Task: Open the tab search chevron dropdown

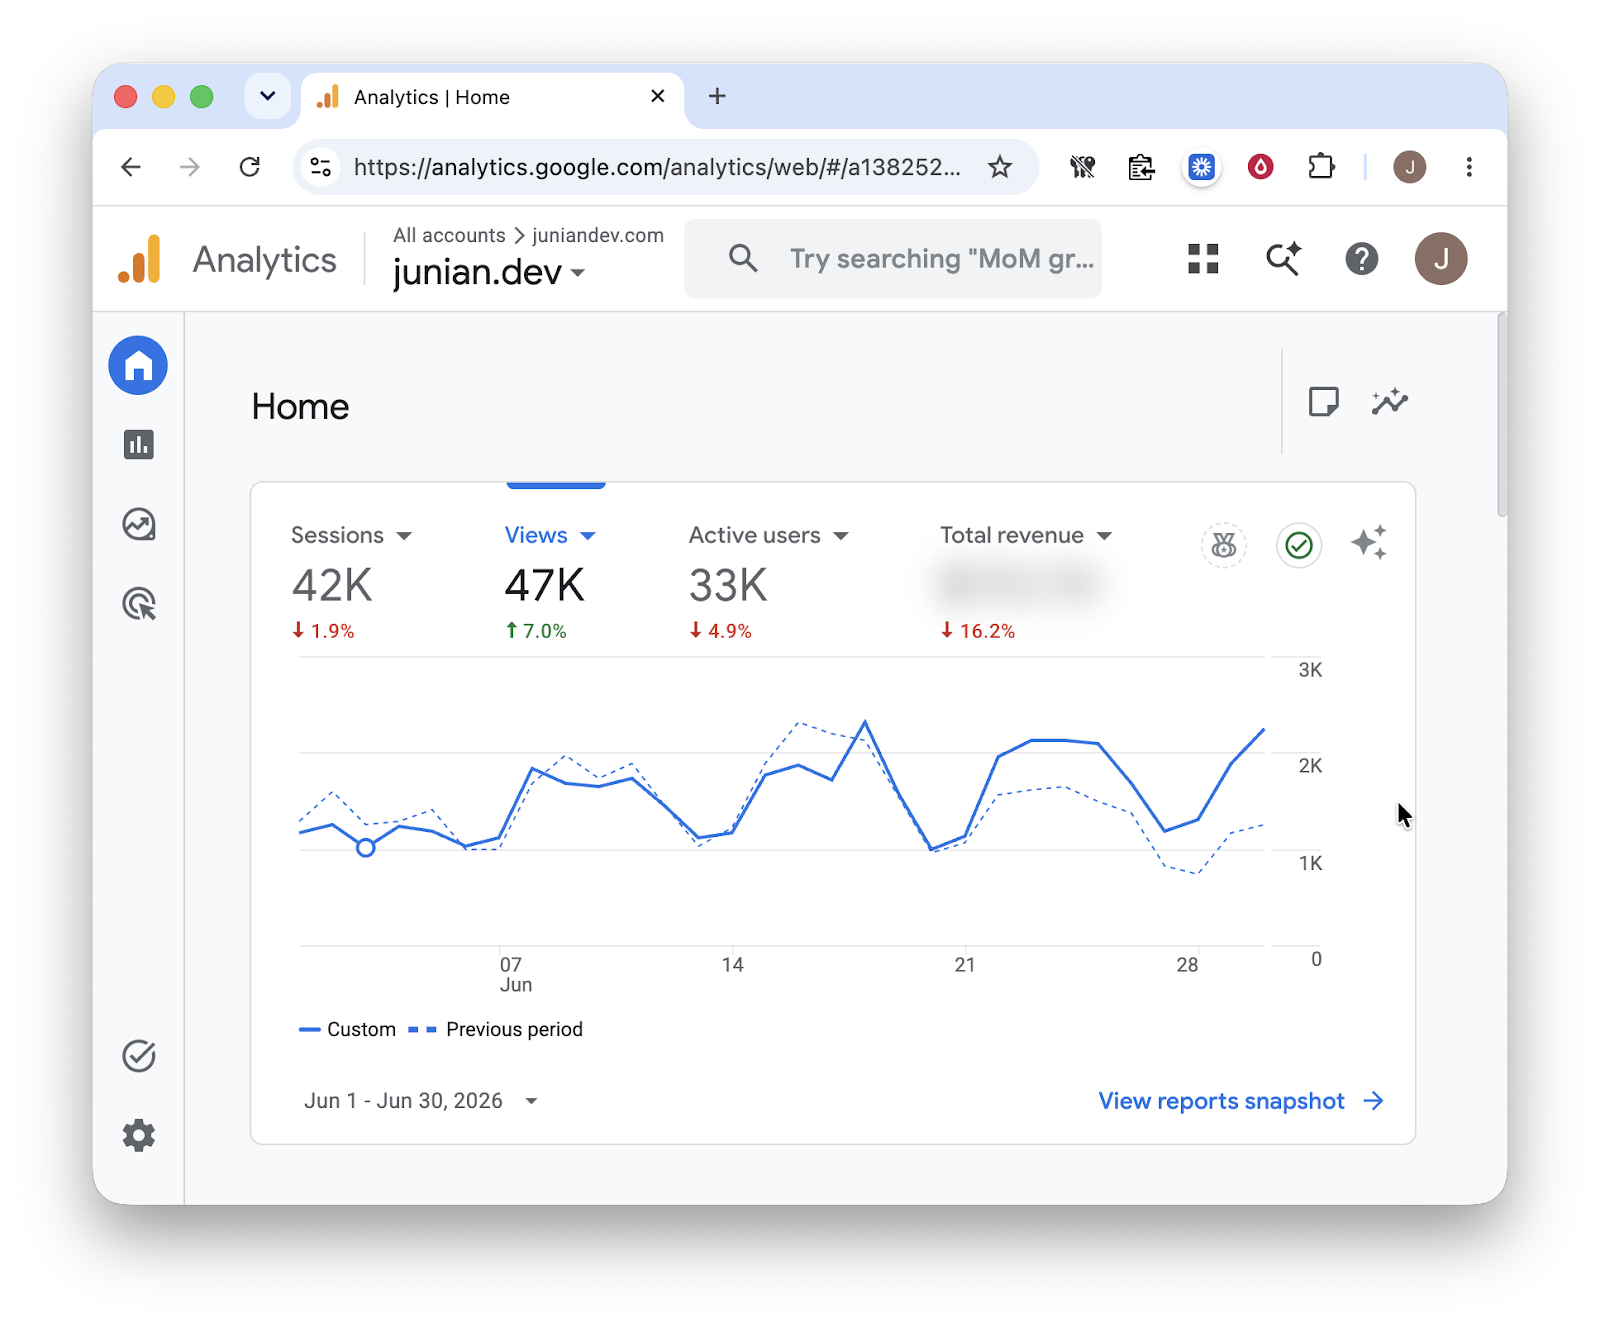Action: [267, 96]
